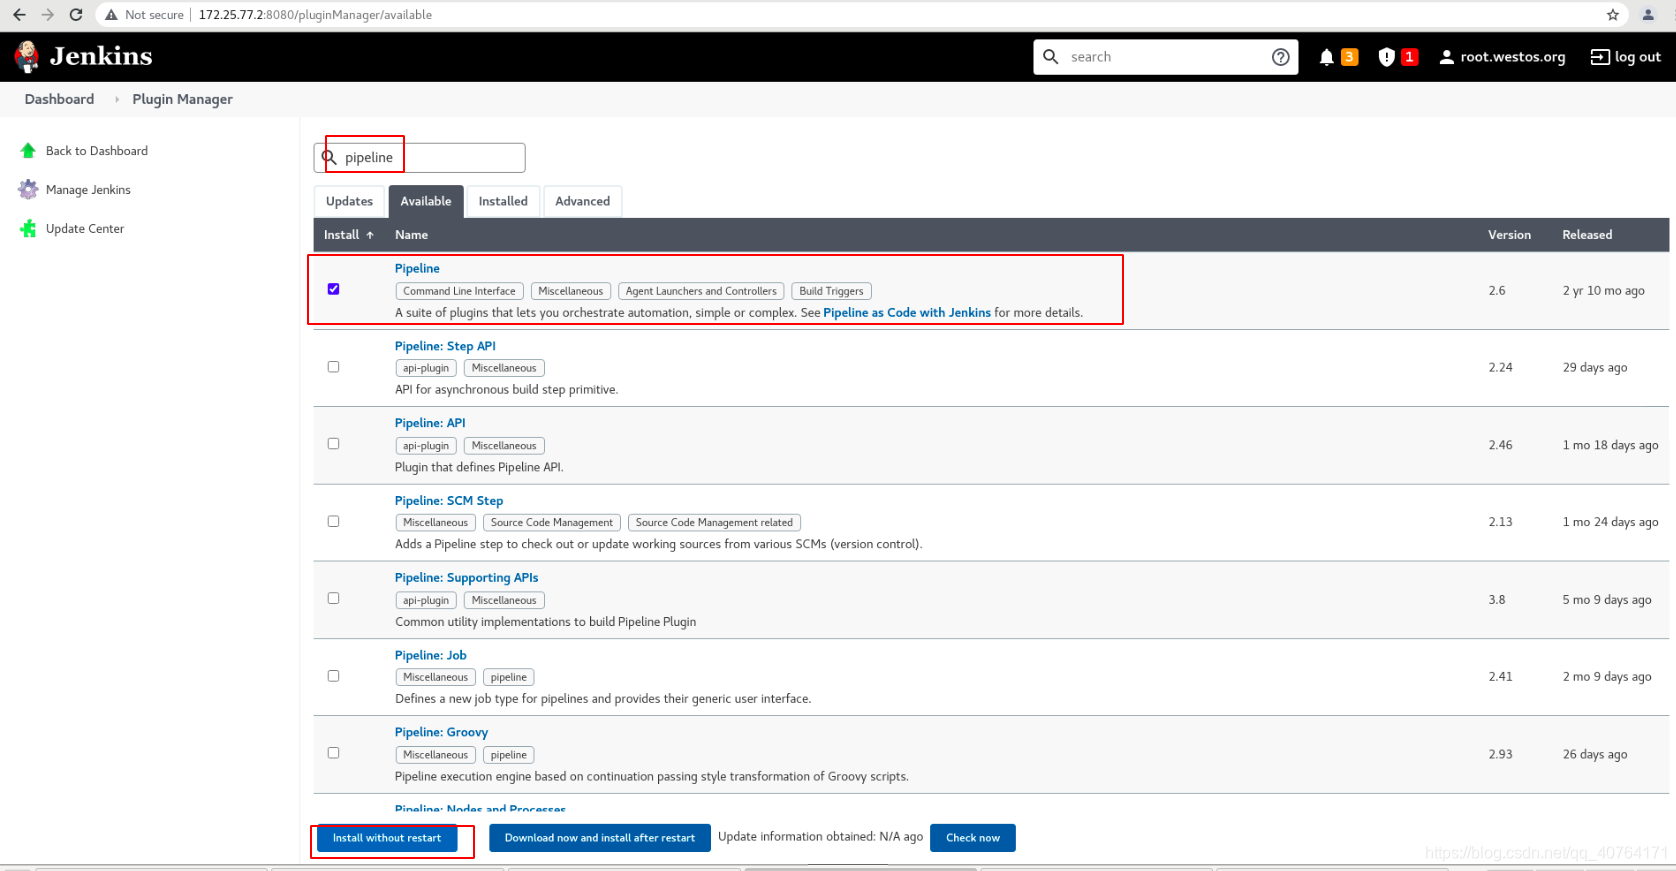This screenshot has height=871, width=1676.
Task: Click in the plugin filter field containing pipeline
Action: [419, 157]
